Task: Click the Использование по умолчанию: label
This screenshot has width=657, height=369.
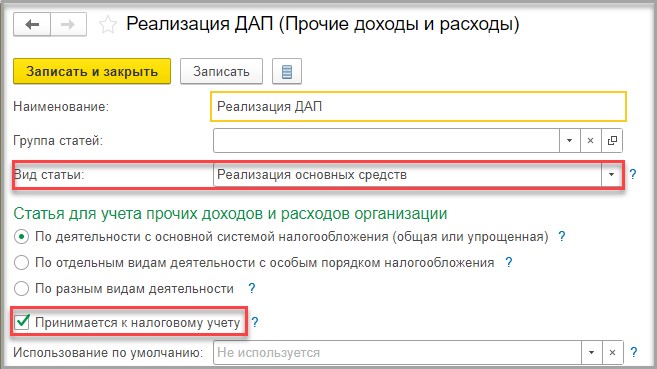Action: pyautogui.click(x=108, y=353)
